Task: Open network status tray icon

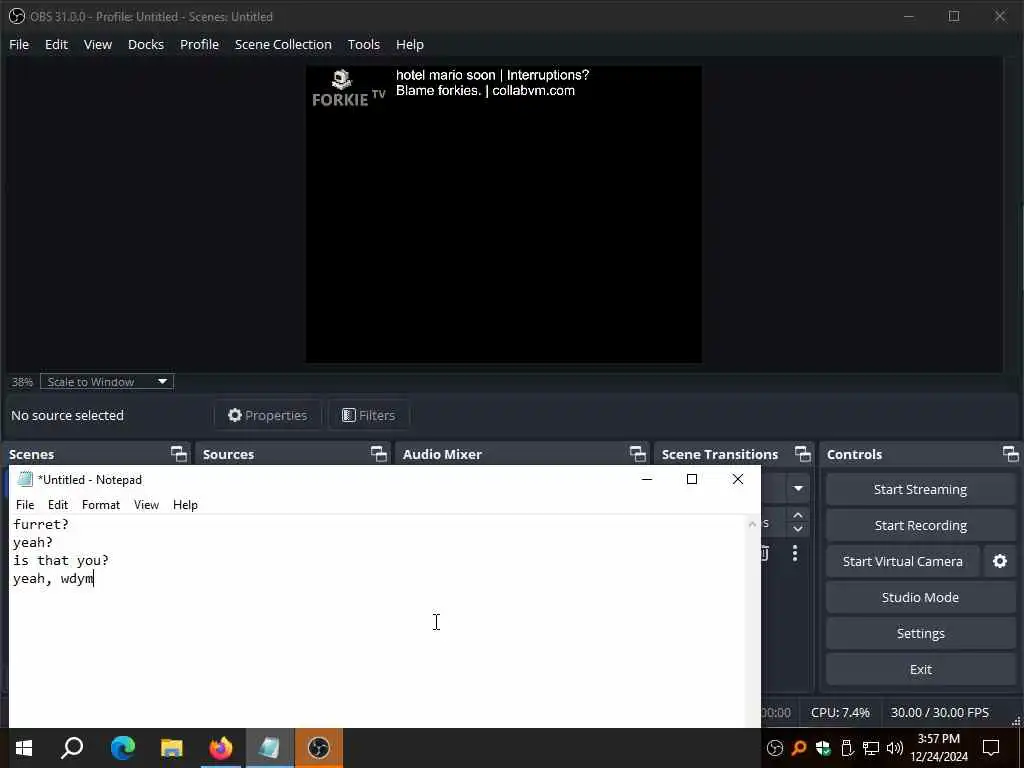Action: click(x=871, y=748)
